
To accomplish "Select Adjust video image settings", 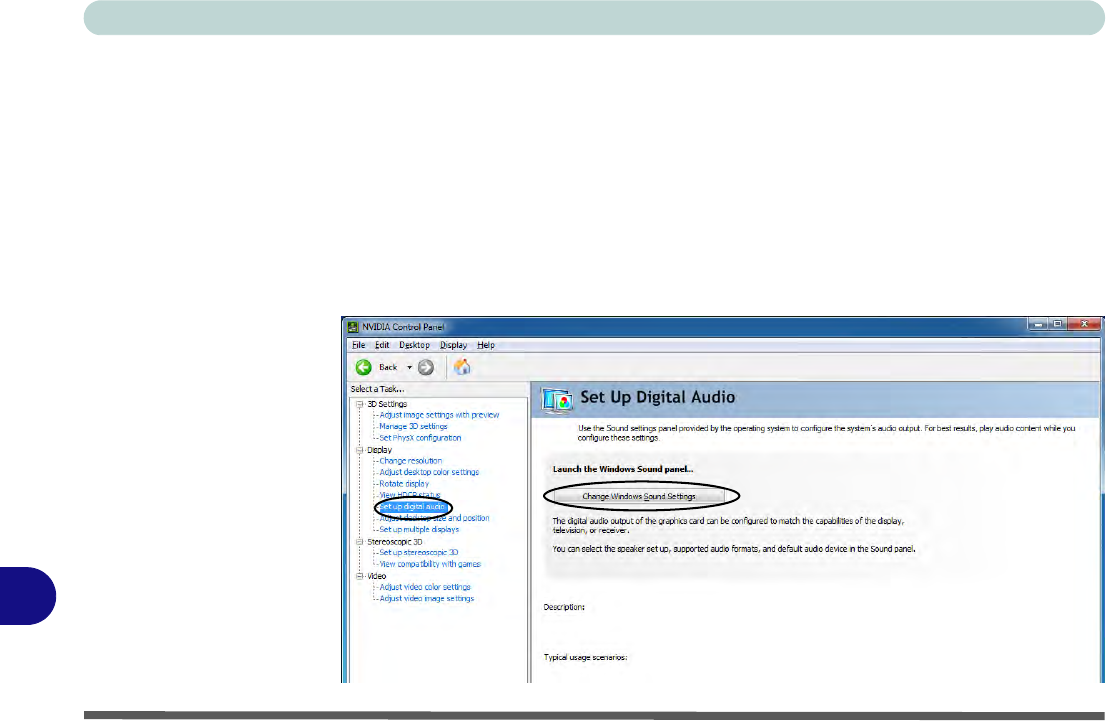I will pyautogui.click(x=427, y=598).
